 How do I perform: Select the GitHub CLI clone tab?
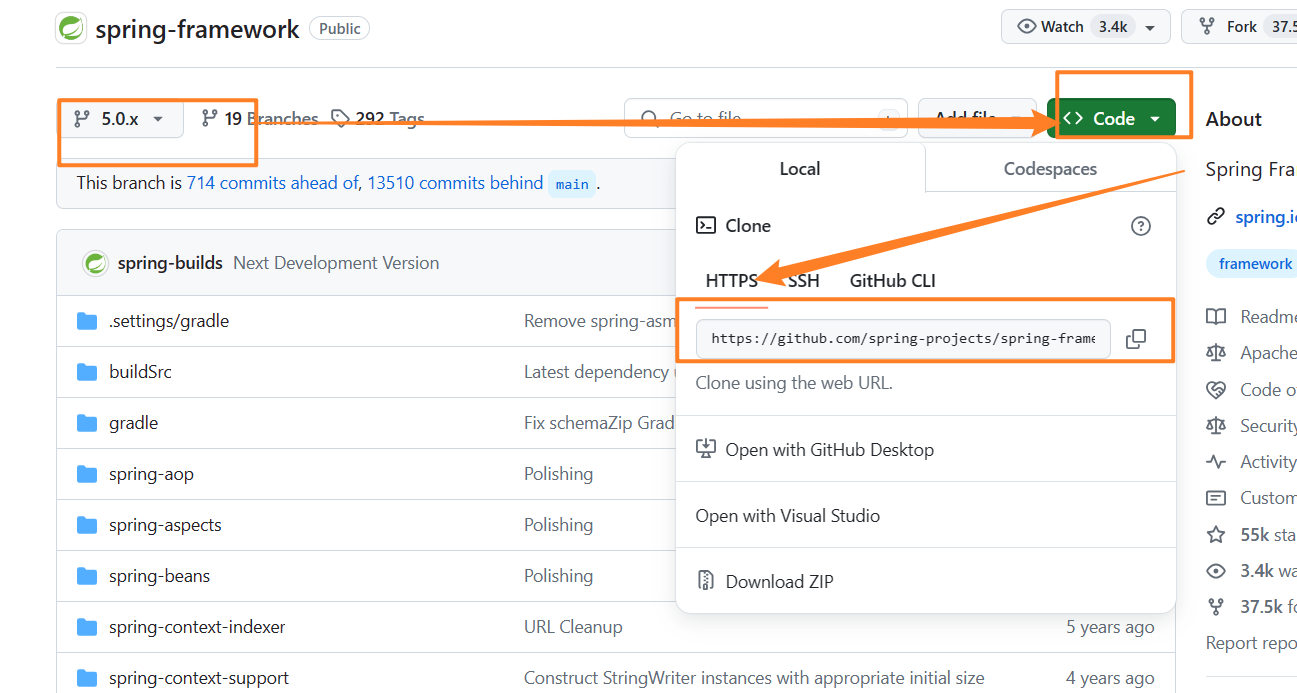892,281
